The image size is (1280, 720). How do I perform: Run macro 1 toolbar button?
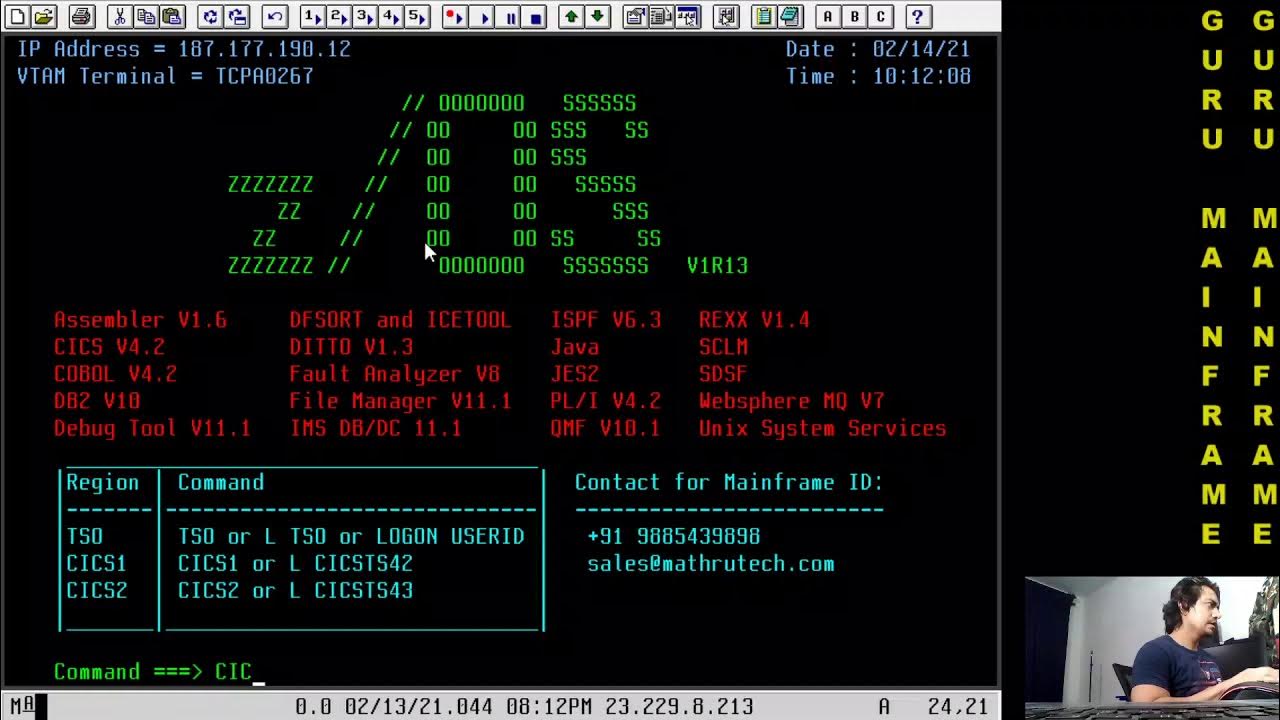point(312,16)
